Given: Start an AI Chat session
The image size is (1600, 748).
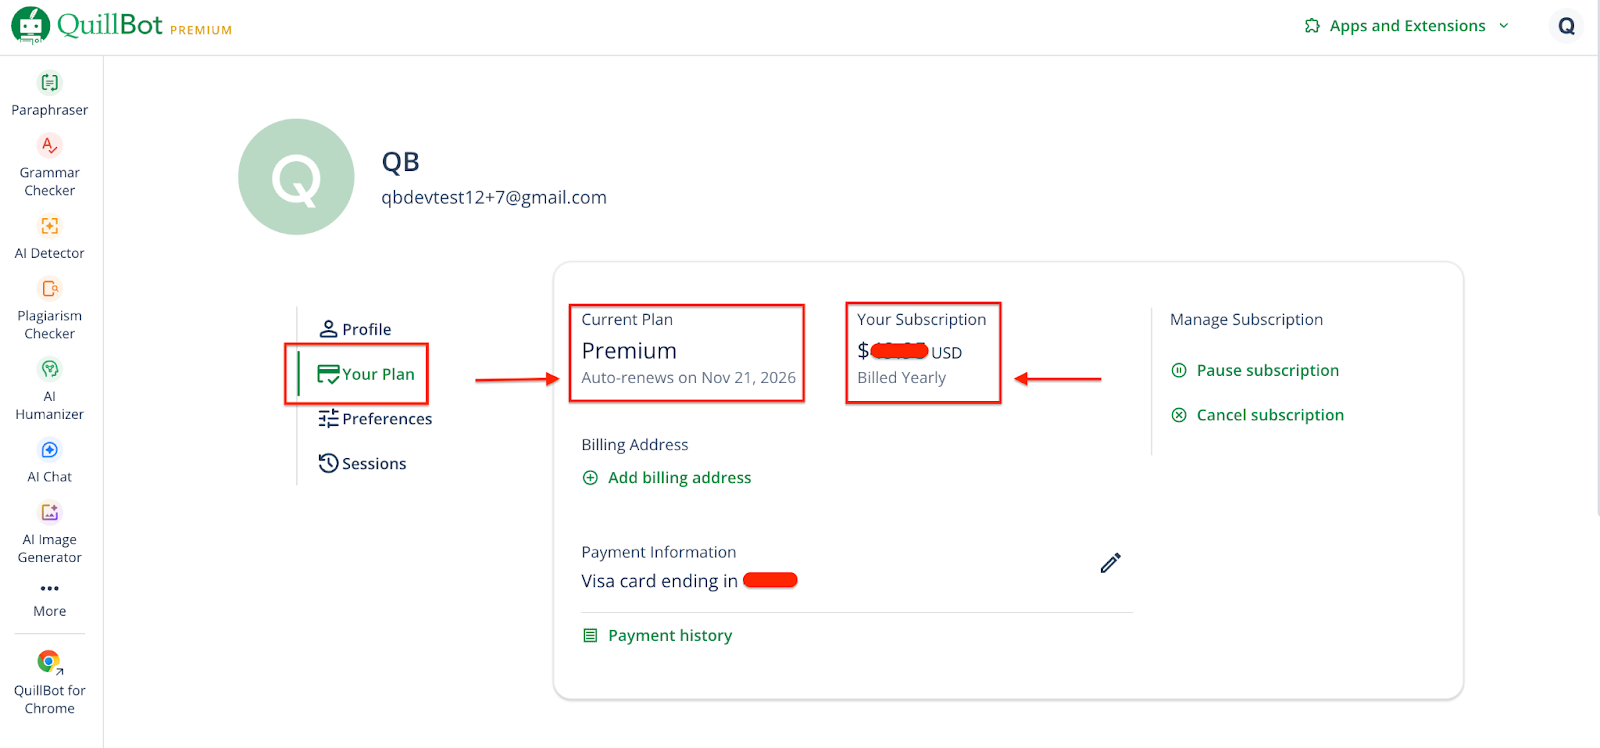Looking at the screenshot, I should click(x=49, y=462).
